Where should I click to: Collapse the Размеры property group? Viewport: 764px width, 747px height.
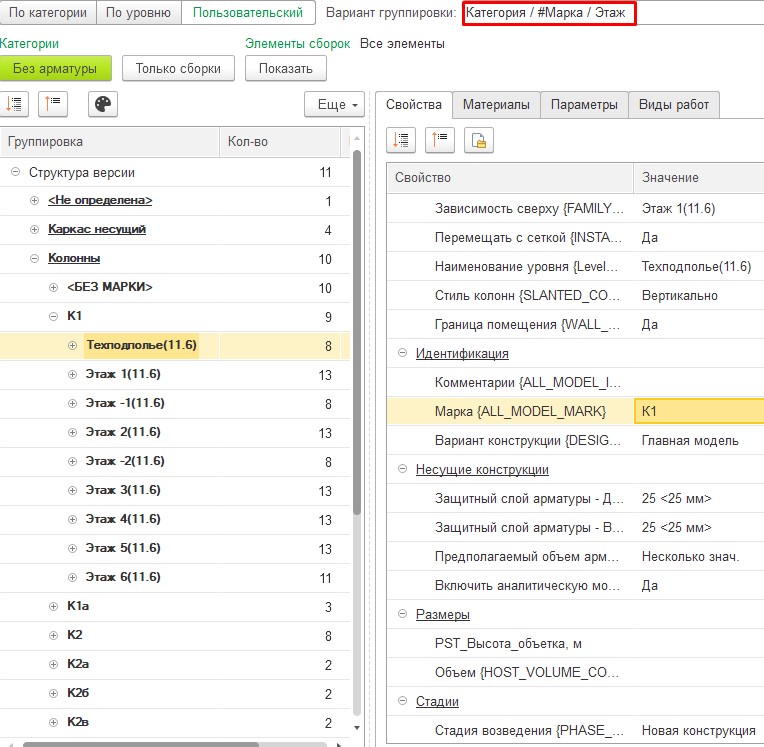pyautogui.click(x=402, y=614)
